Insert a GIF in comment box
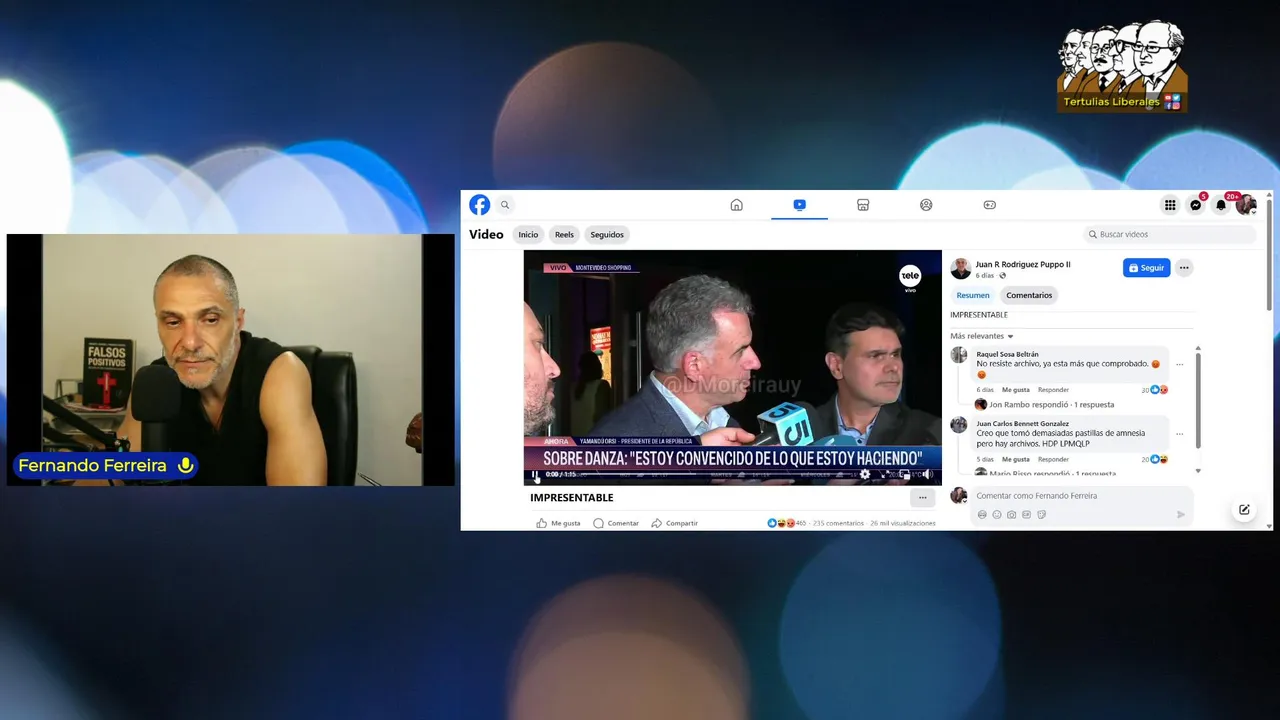This screenshot has height=720, width=1280. point(1026,515)
